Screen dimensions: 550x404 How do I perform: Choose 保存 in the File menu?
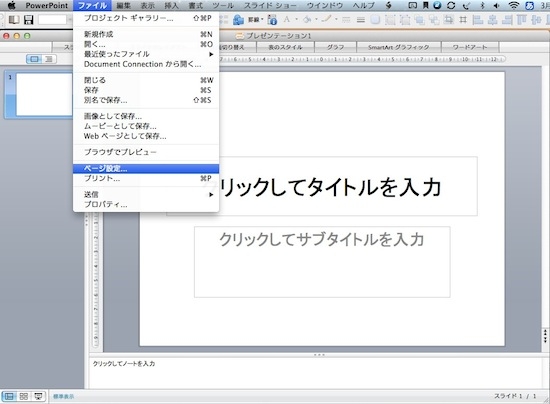click(146, 90)
